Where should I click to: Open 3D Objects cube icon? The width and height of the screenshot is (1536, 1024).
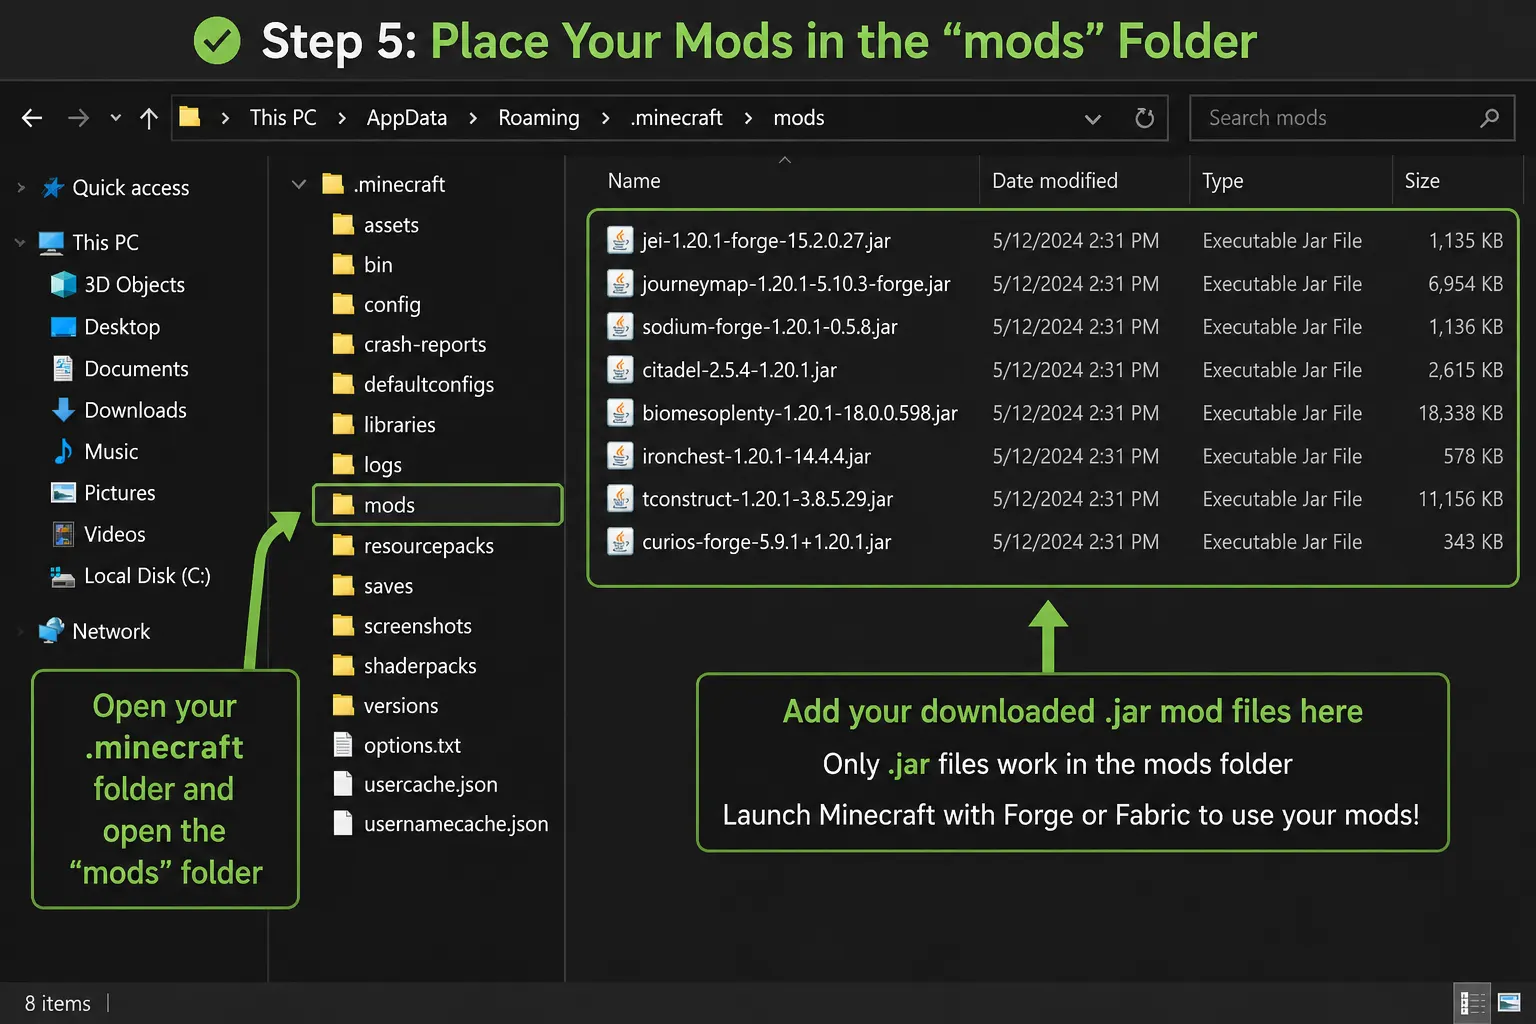tap(63, 285)
